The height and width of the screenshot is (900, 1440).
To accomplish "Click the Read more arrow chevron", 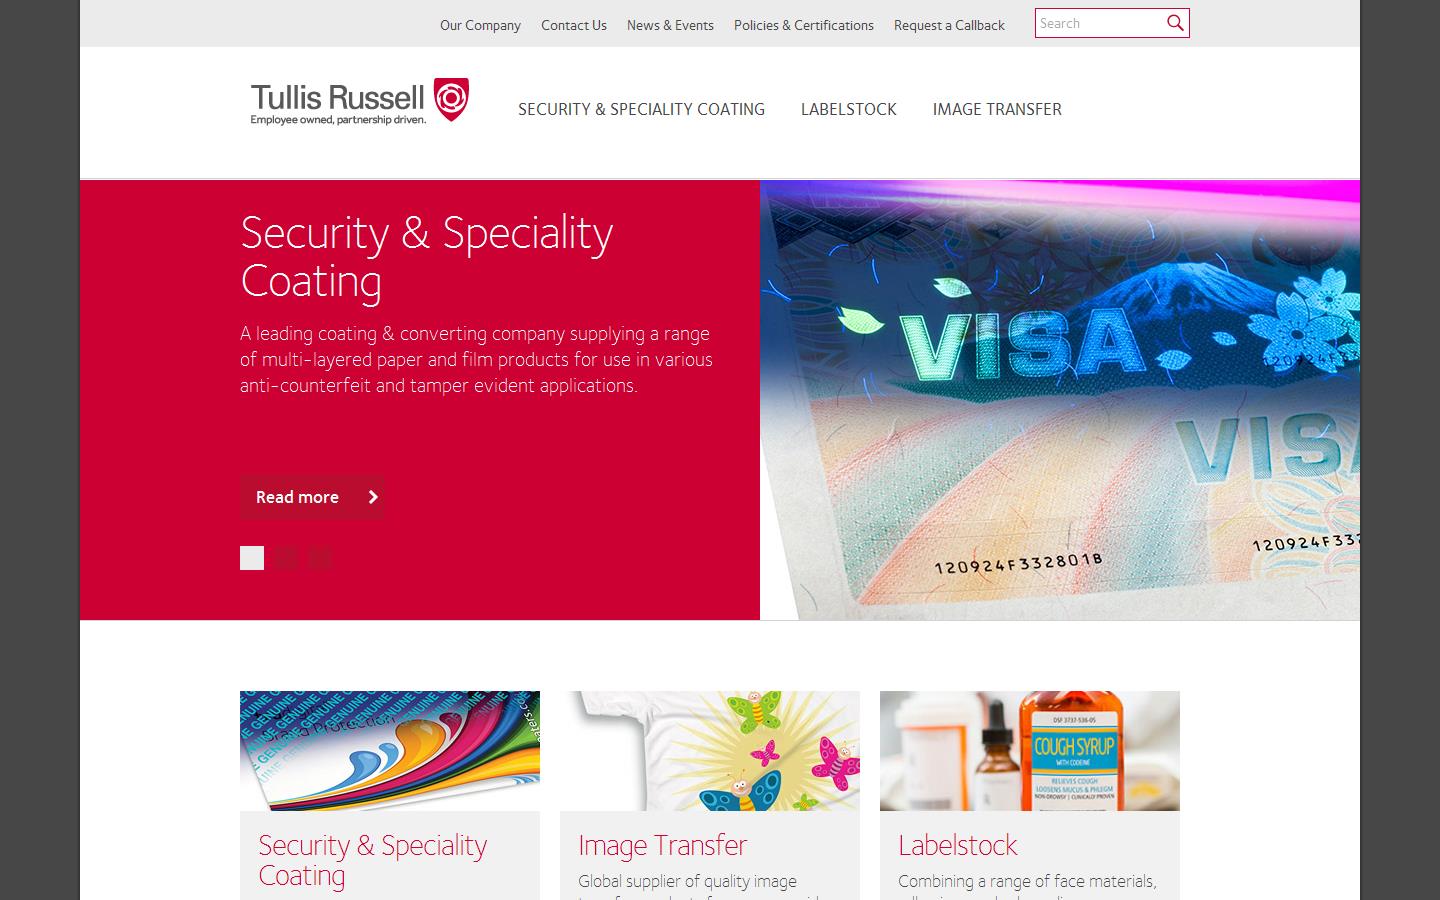I will (x=373, y=497).
